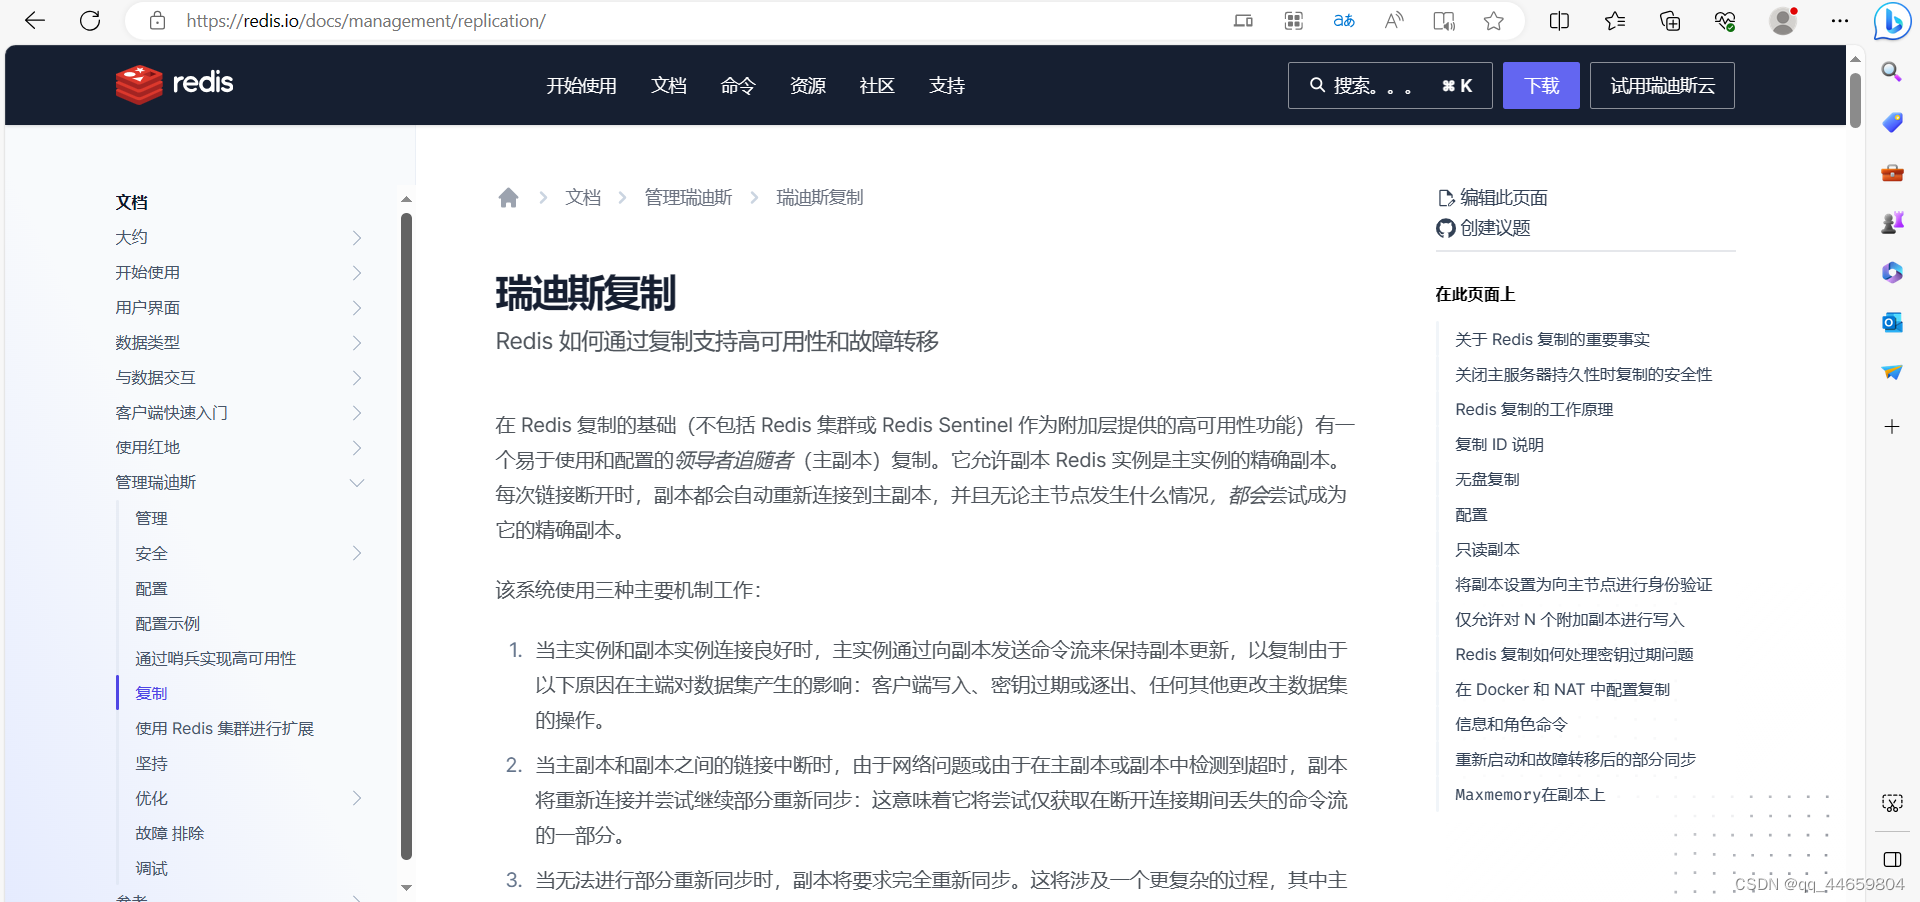Open 使用 Redis 集群进行扩展 sidebar item

pos(225,729)
